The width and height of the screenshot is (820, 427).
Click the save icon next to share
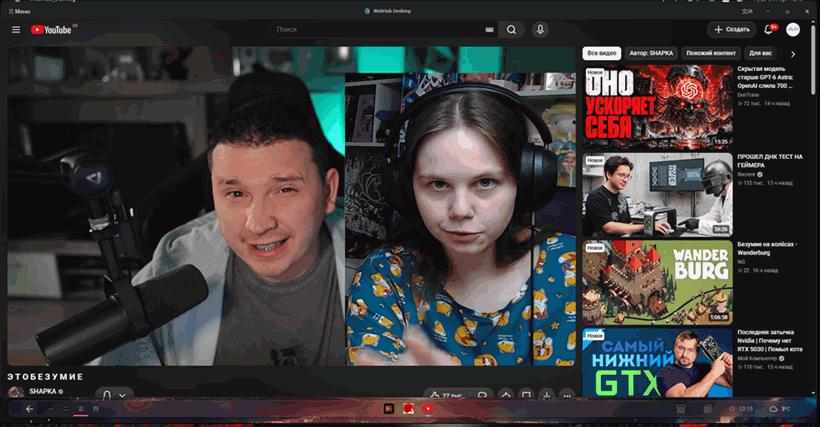[x=526, y=396]
